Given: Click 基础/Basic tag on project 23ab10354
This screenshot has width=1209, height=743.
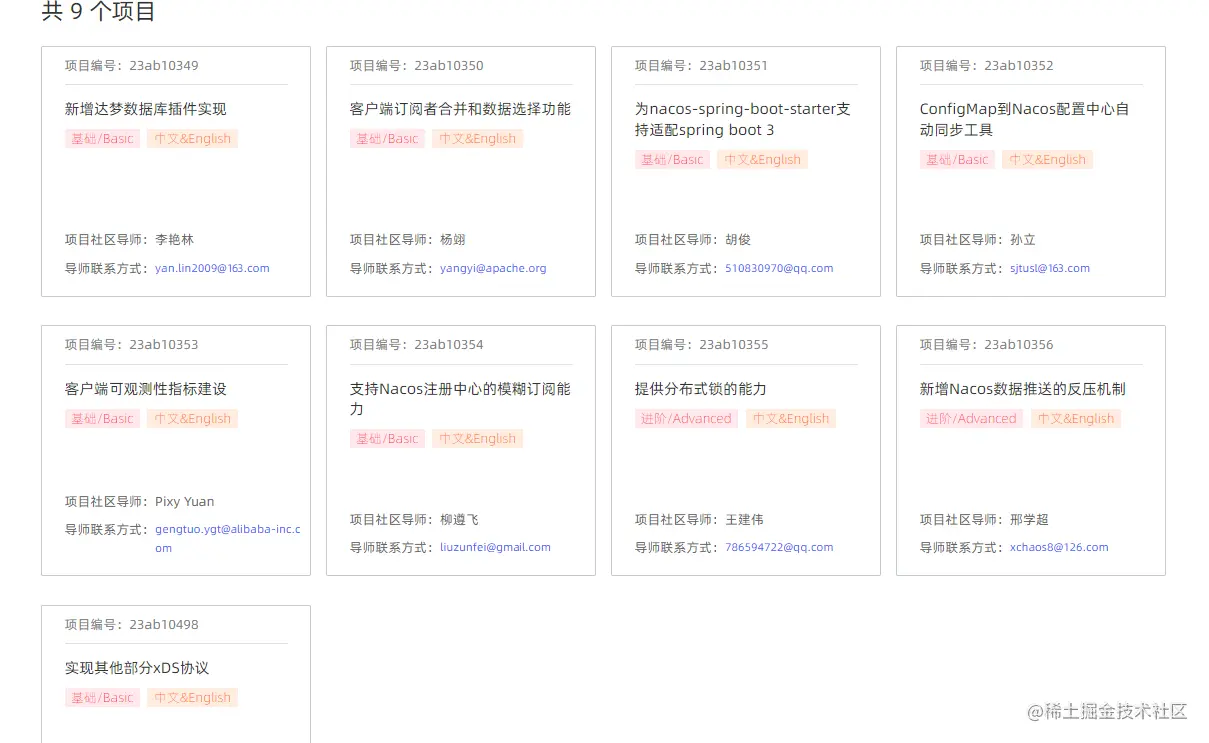Looking at the screenshot, I should [x=387, y=439].
